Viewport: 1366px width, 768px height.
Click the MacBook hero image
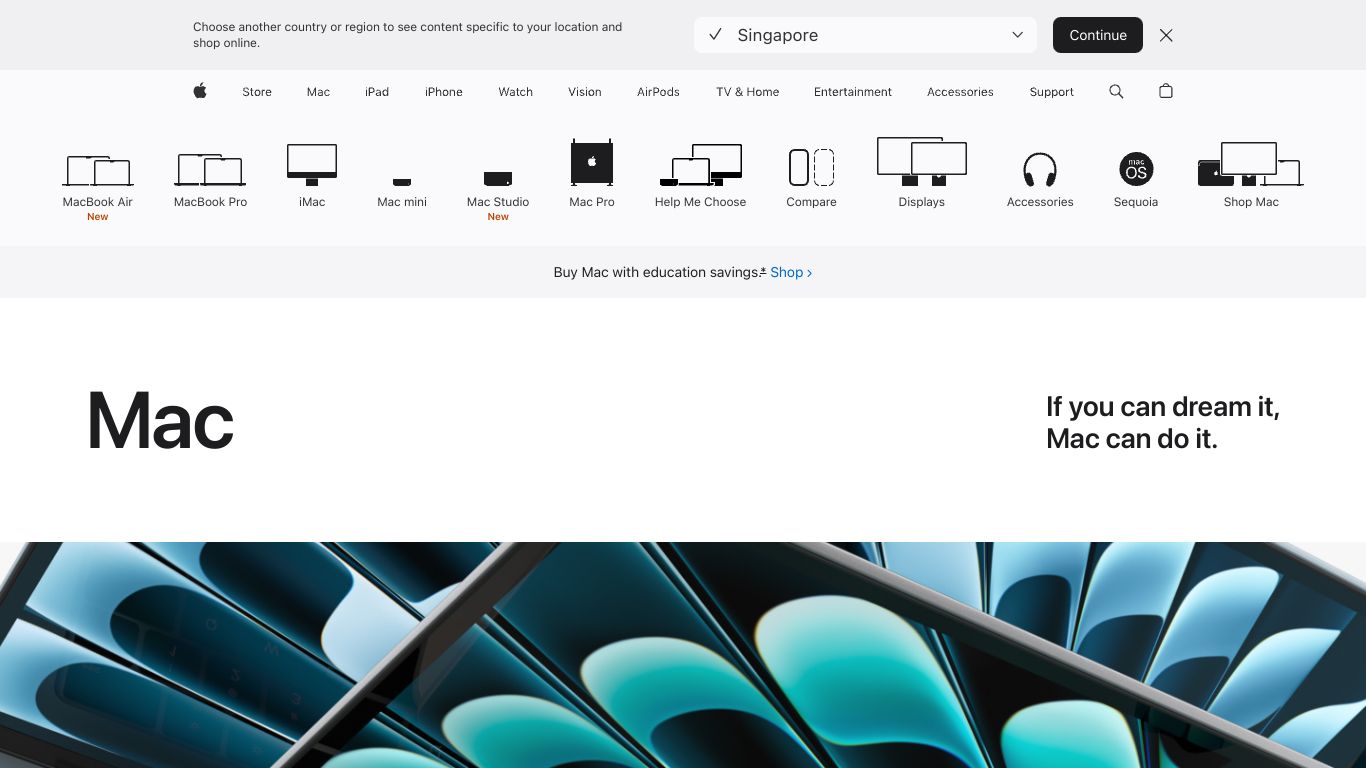click(x=683, y=655)
